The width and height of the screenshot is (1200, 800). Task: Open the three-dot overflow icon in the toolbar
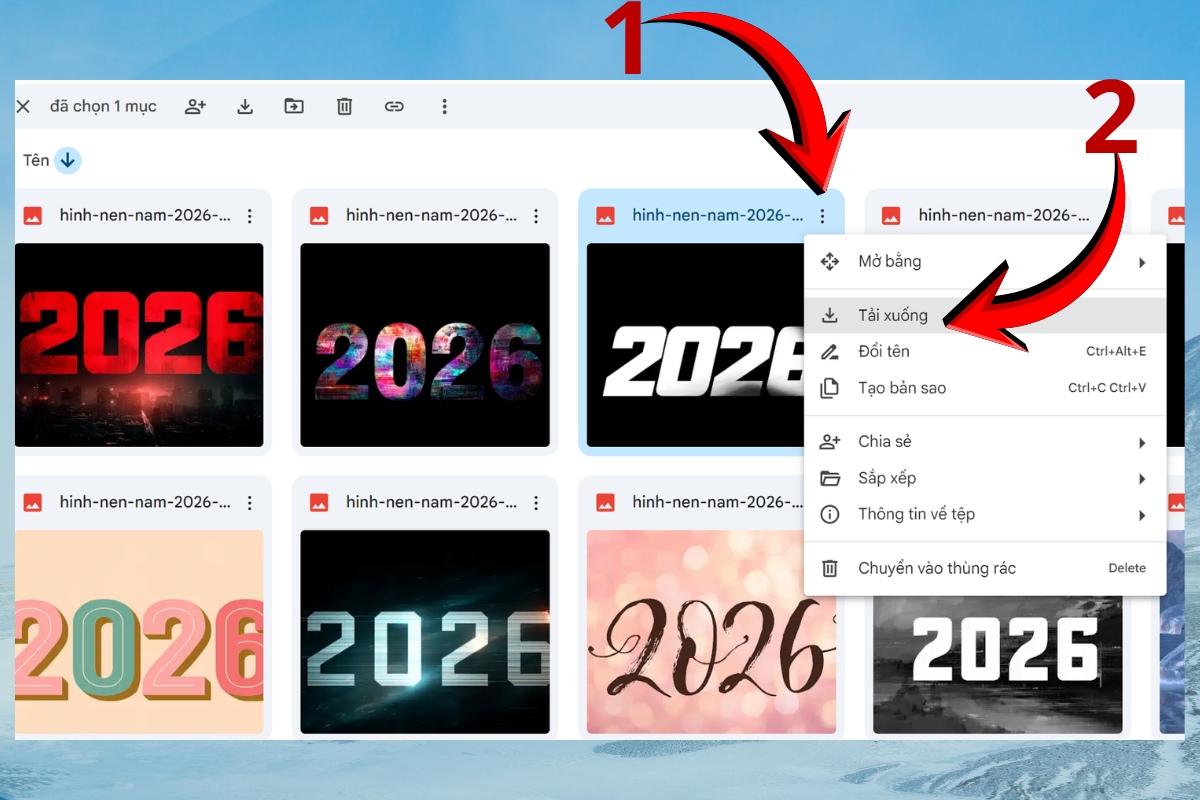point(444,106)
